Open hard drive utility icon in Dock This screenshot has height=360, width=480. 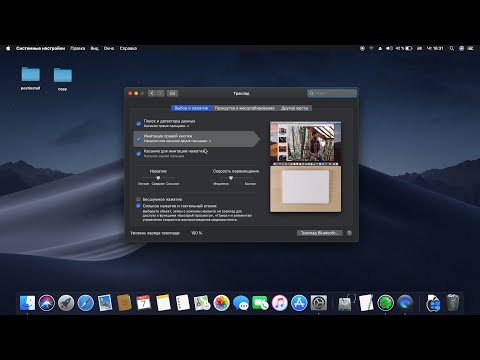pos(346,303)
